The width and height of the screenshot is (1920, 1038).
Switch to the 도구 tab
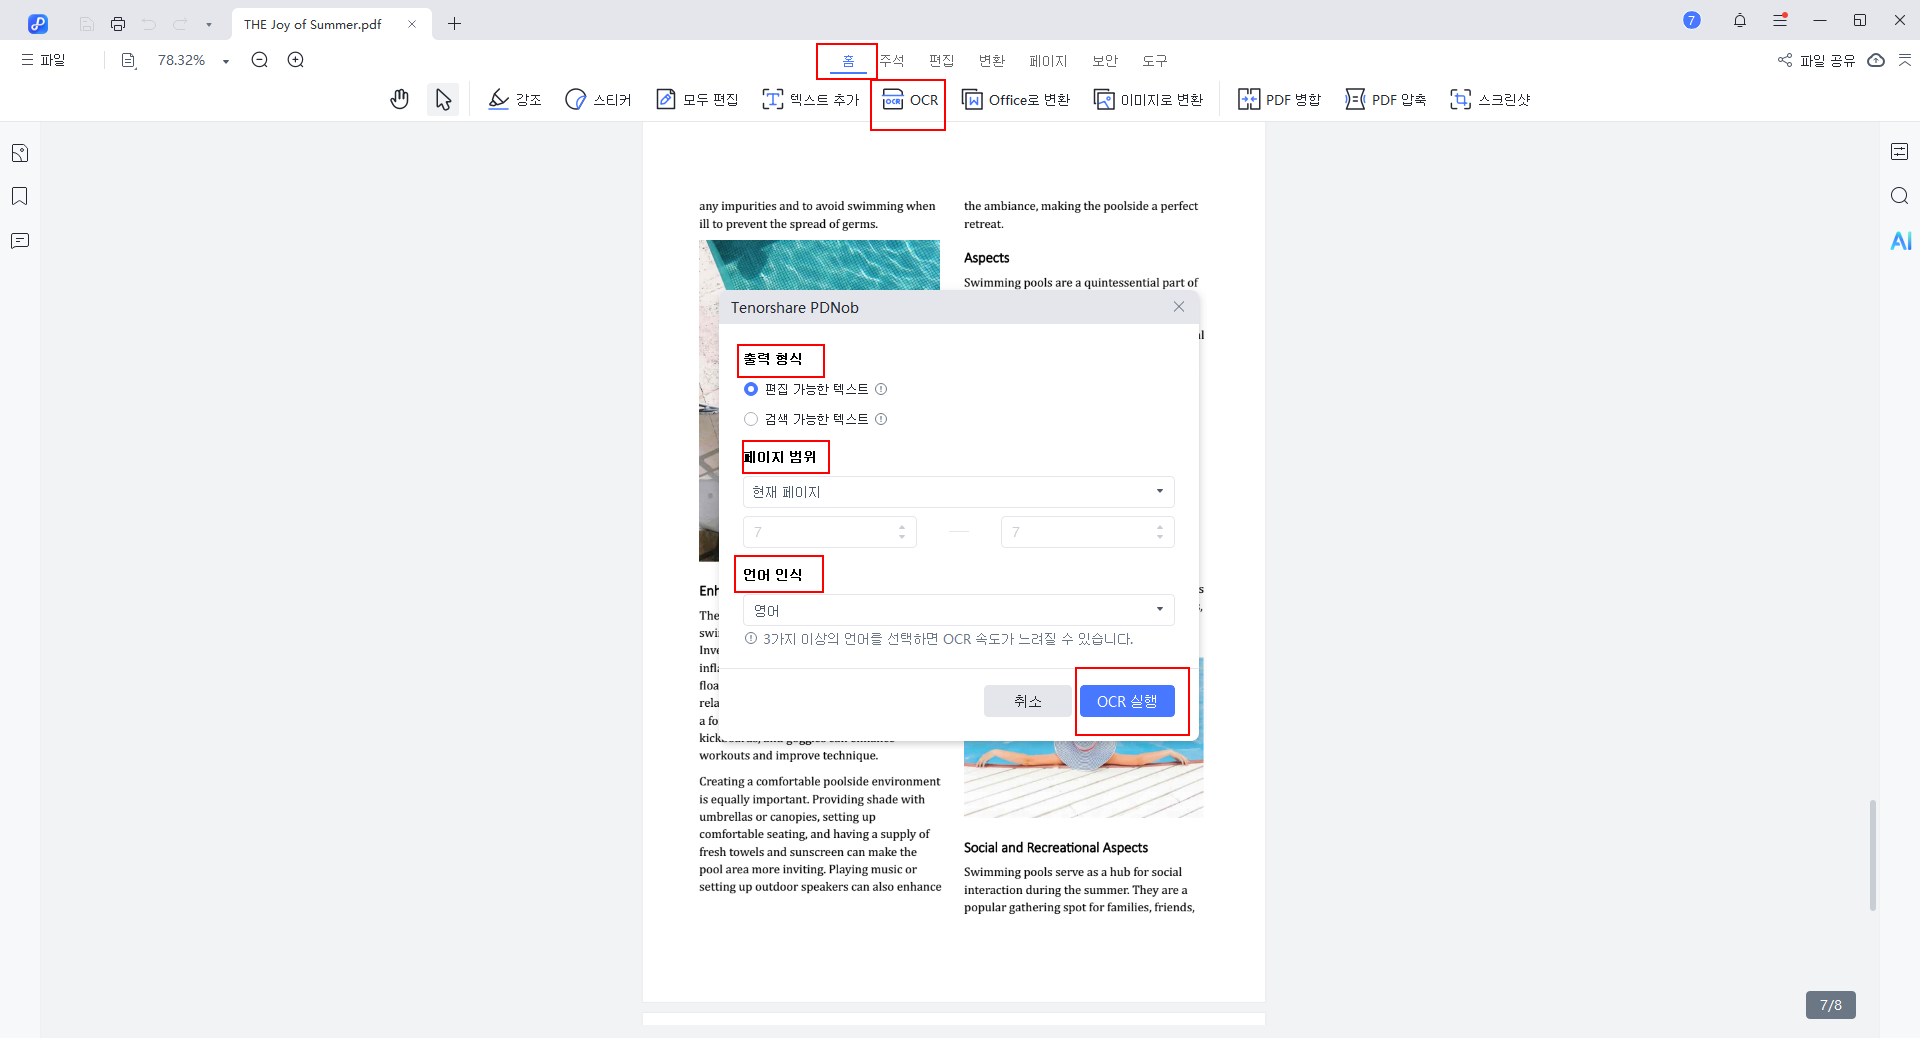click(1155, 61)
